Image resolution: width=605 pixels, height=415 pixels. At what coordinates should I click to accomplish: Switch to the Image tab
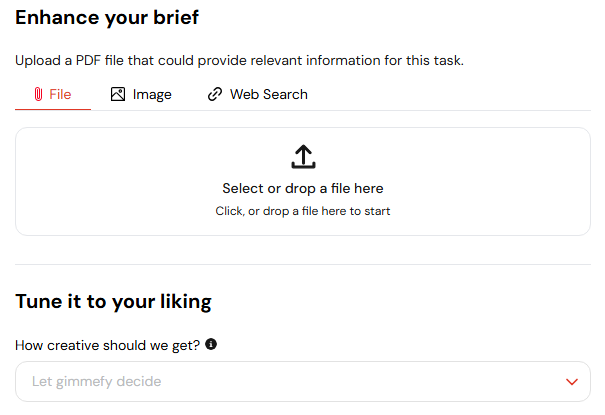coord(151,95)
